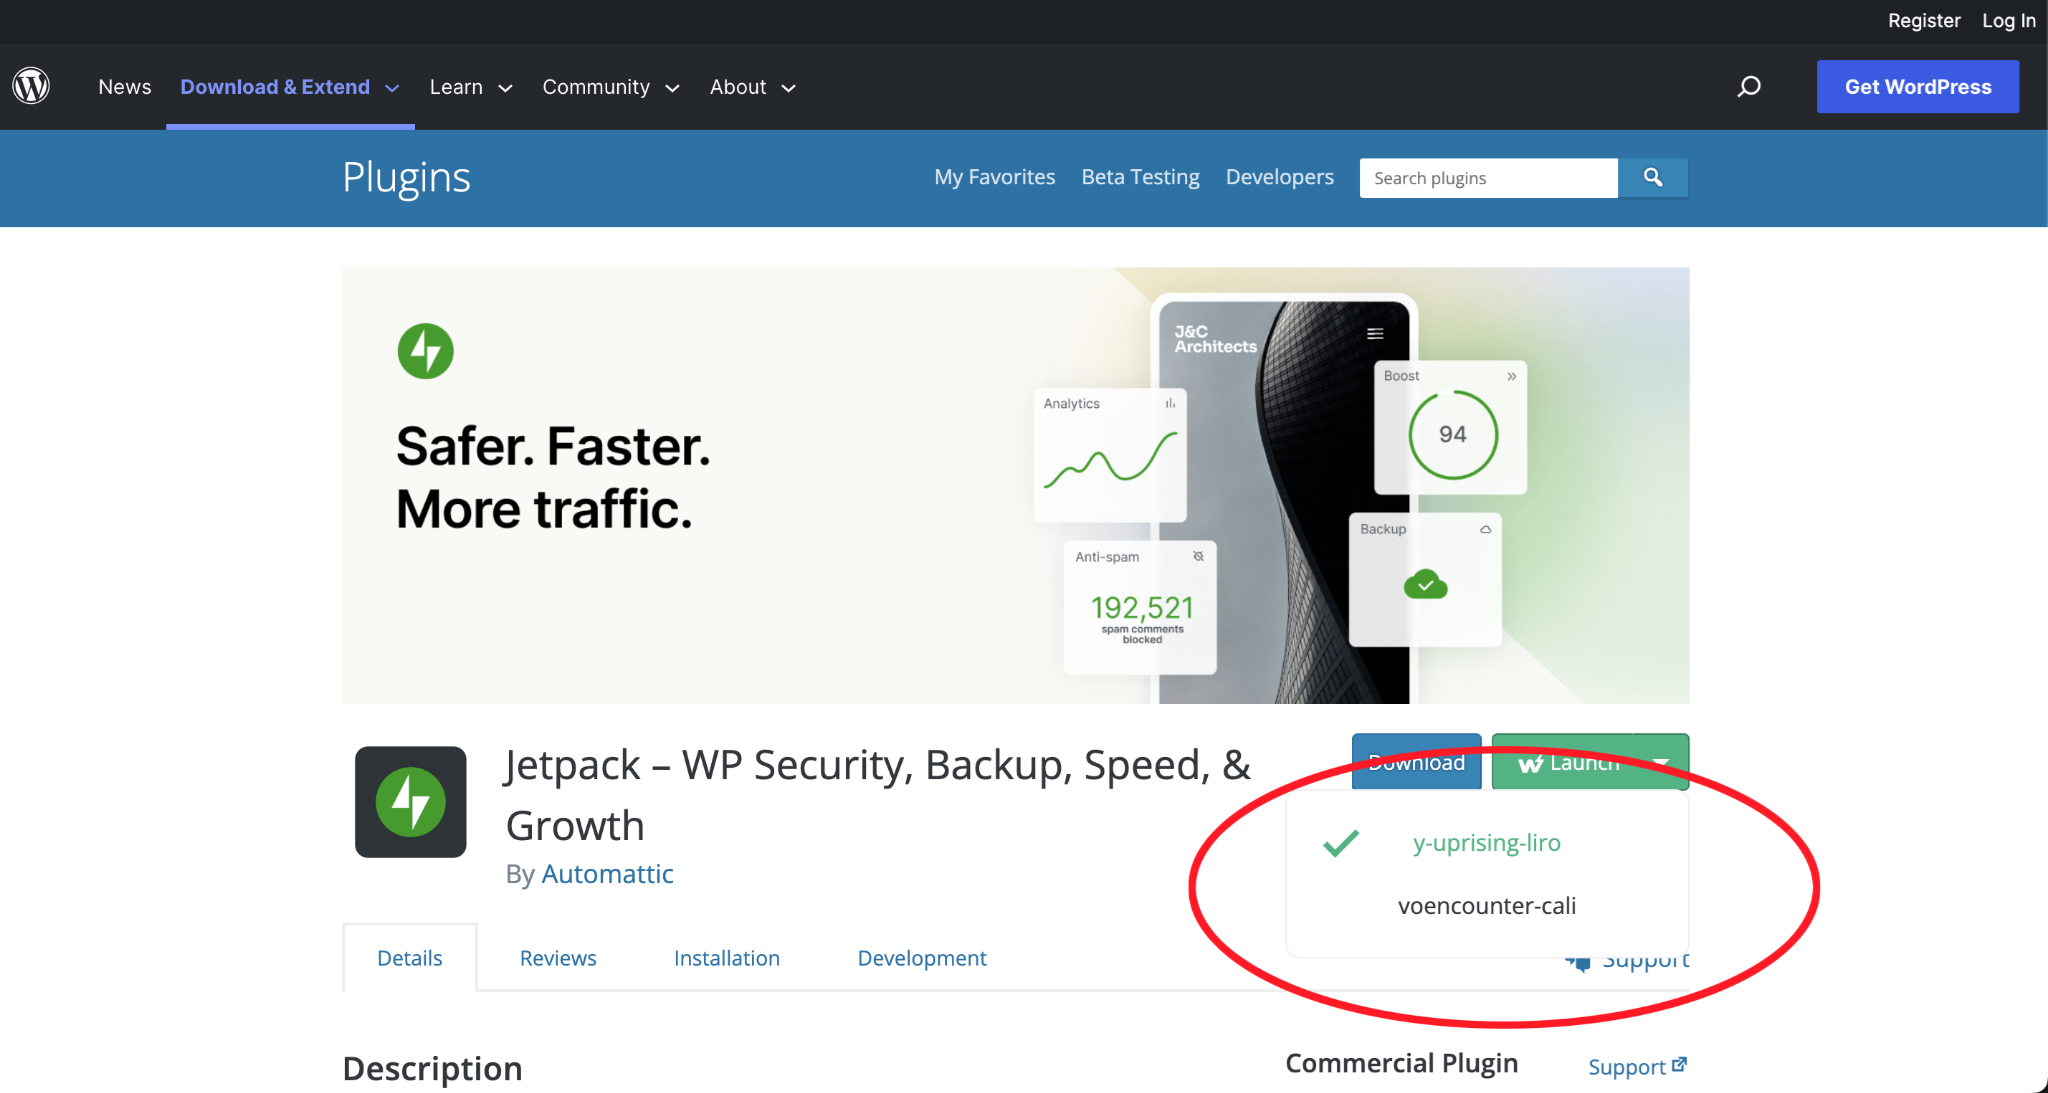Click the Get WordPress button

click(x=1918, y=87)
